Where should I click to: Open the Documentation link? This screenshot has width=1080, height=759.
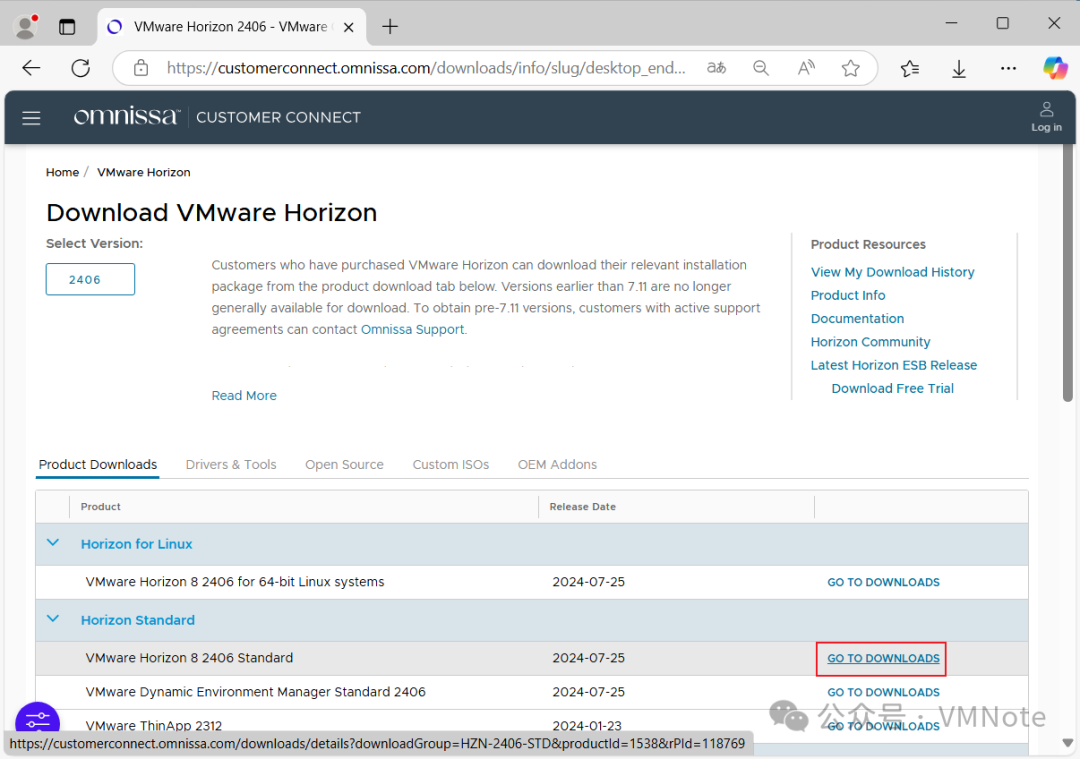pyautogui.click(x=857, y=319)
